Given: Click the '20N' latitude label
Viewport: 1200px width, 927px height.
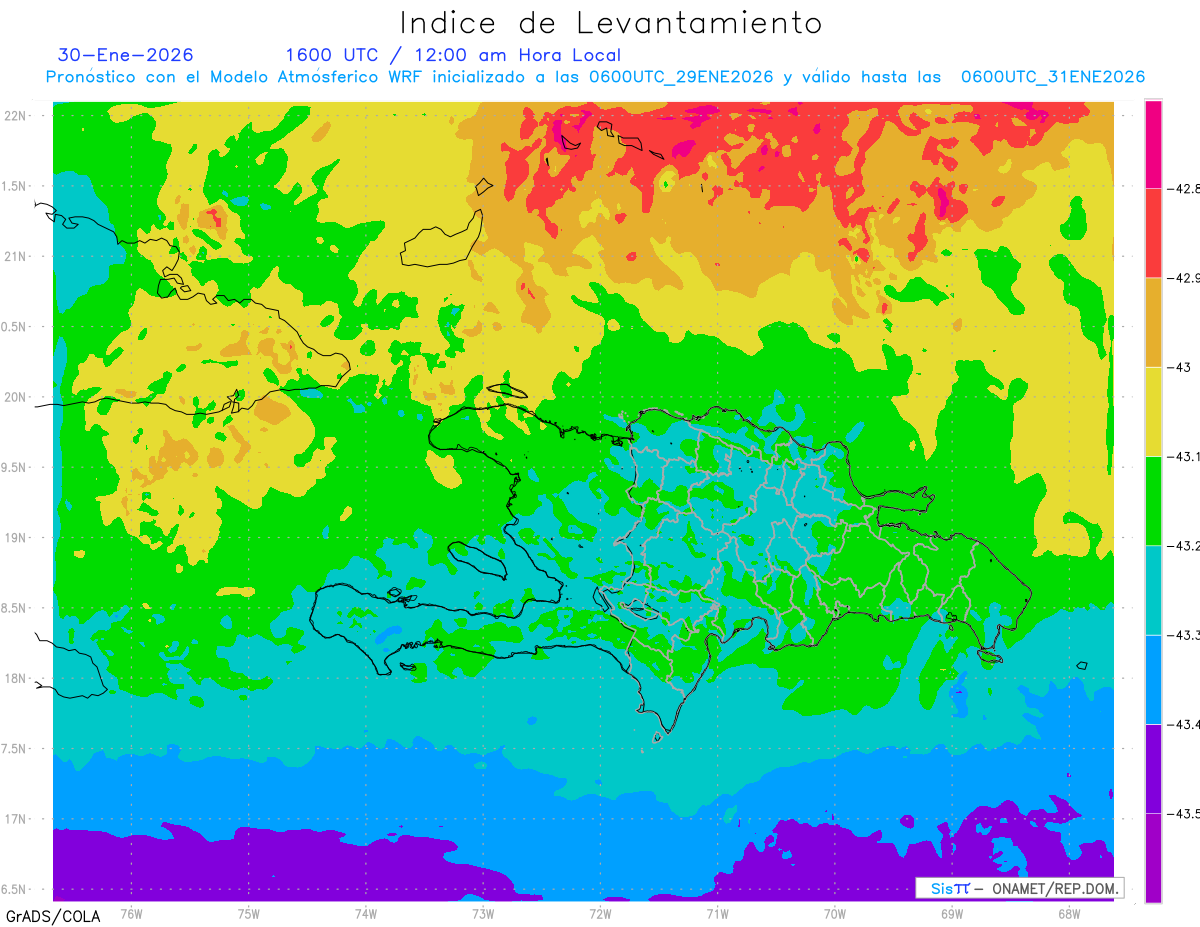Looking at the screenshot, I should (16, 397).
